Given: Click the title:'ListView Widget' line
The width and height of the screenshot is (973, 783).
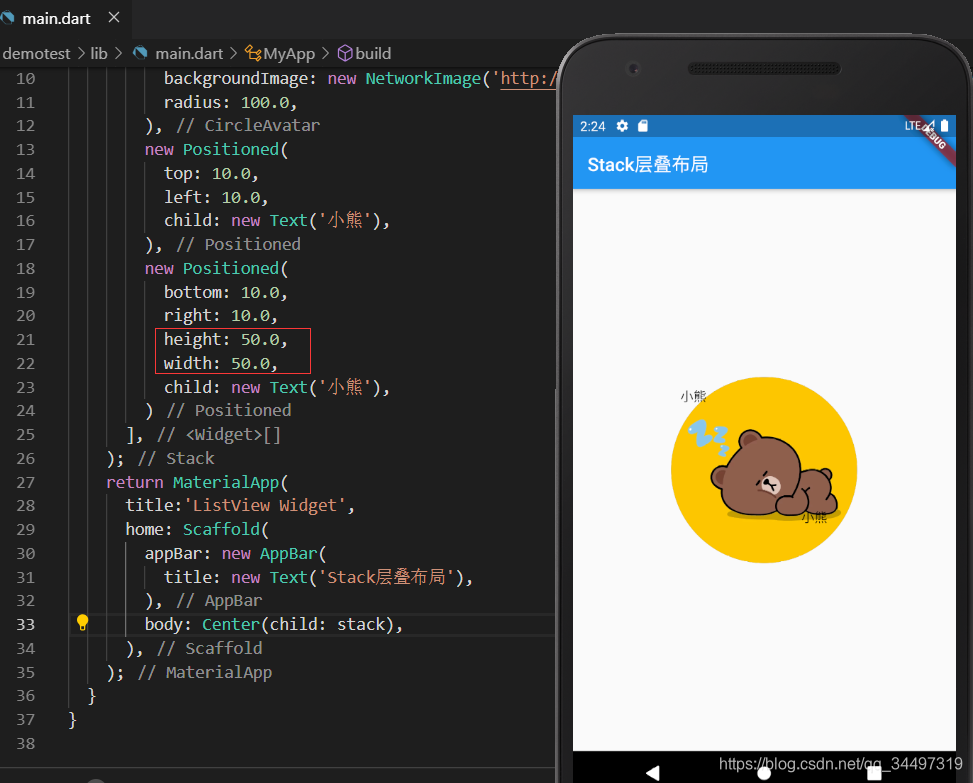Looking at the screenshot, I should pyautogui.click(x=240, y=506).
